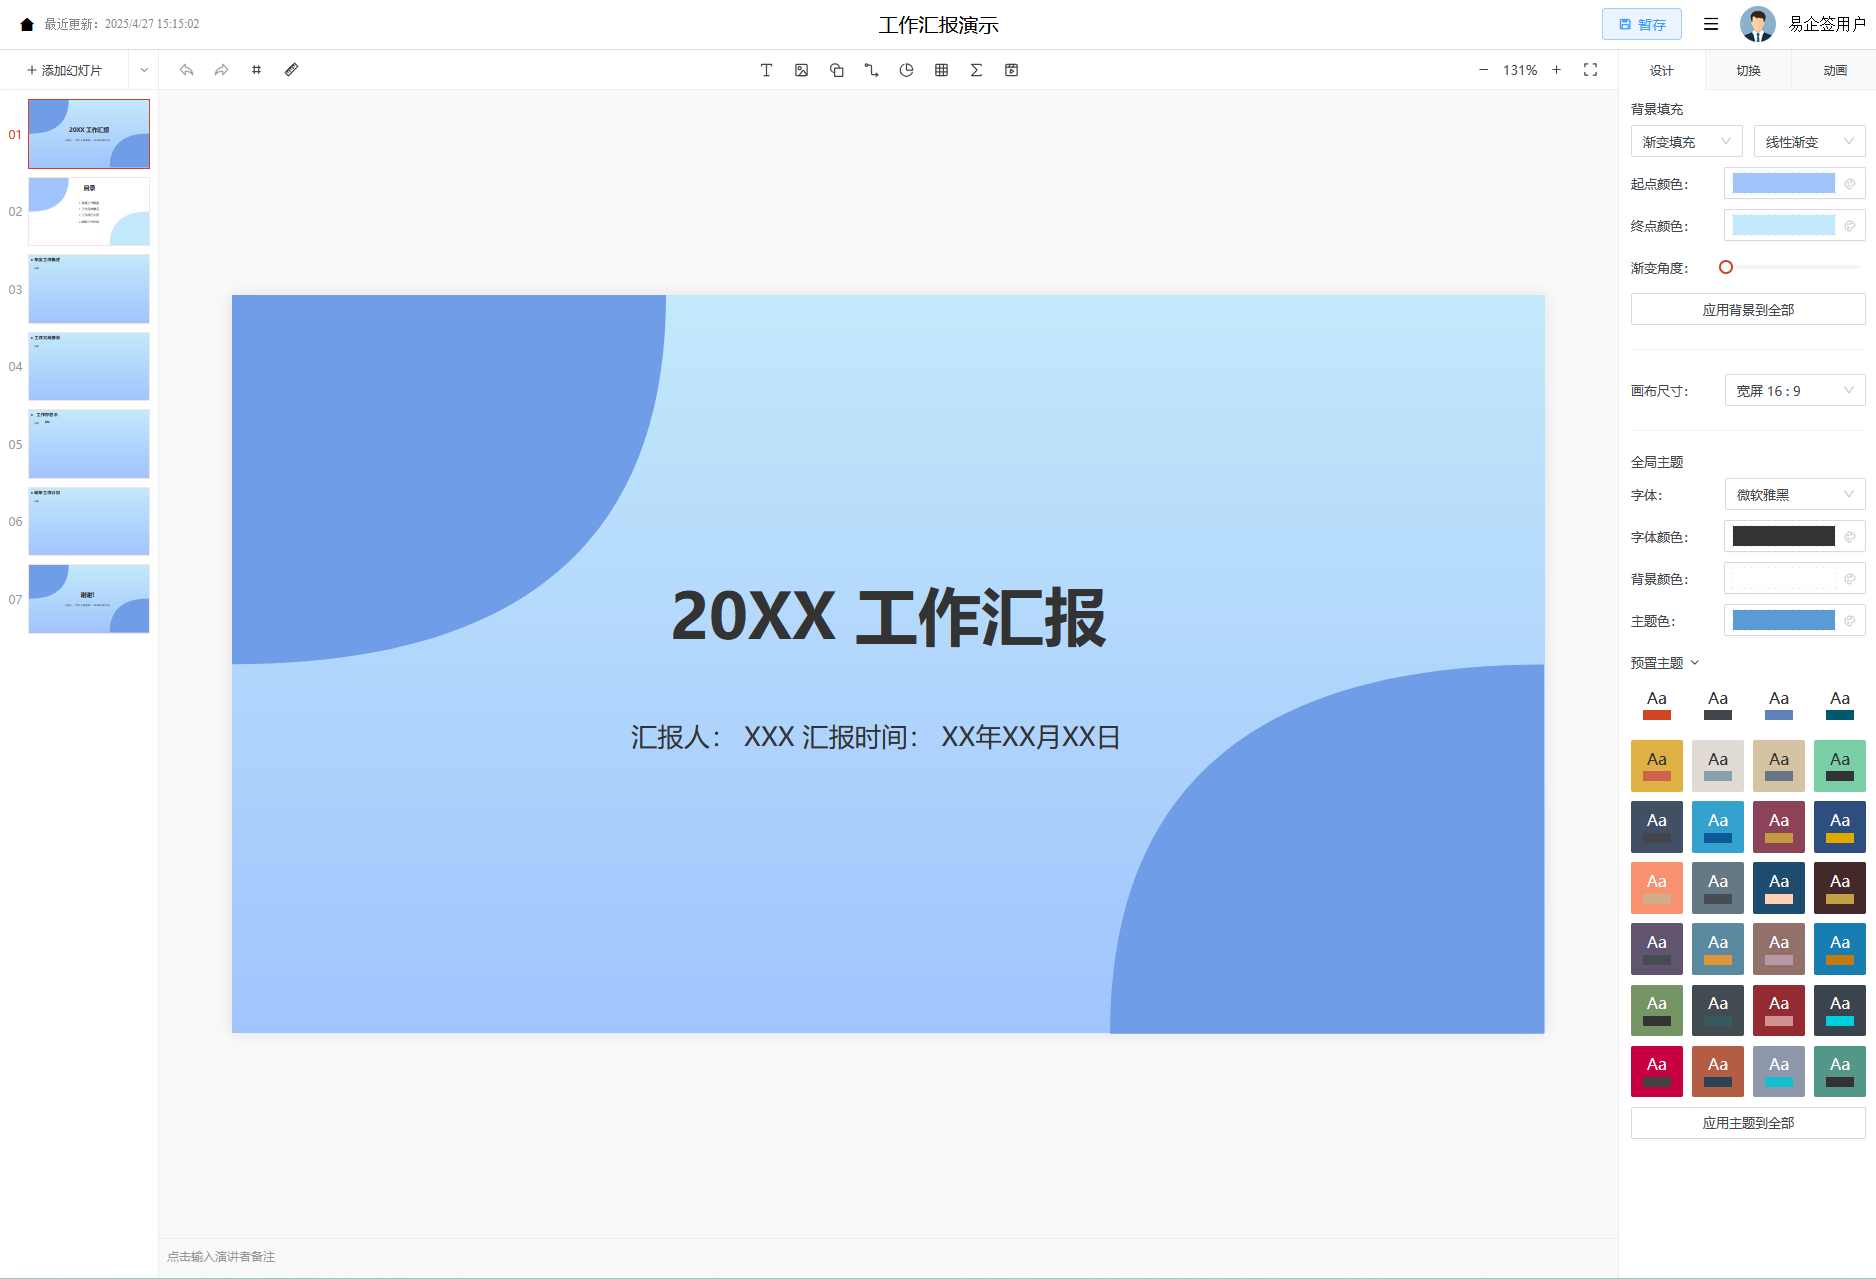The width and height of the screenshot is (1876, 1279).
Task: Switch to the 设计 tab
Action: pyautogui.click(x=1661, y=71)
